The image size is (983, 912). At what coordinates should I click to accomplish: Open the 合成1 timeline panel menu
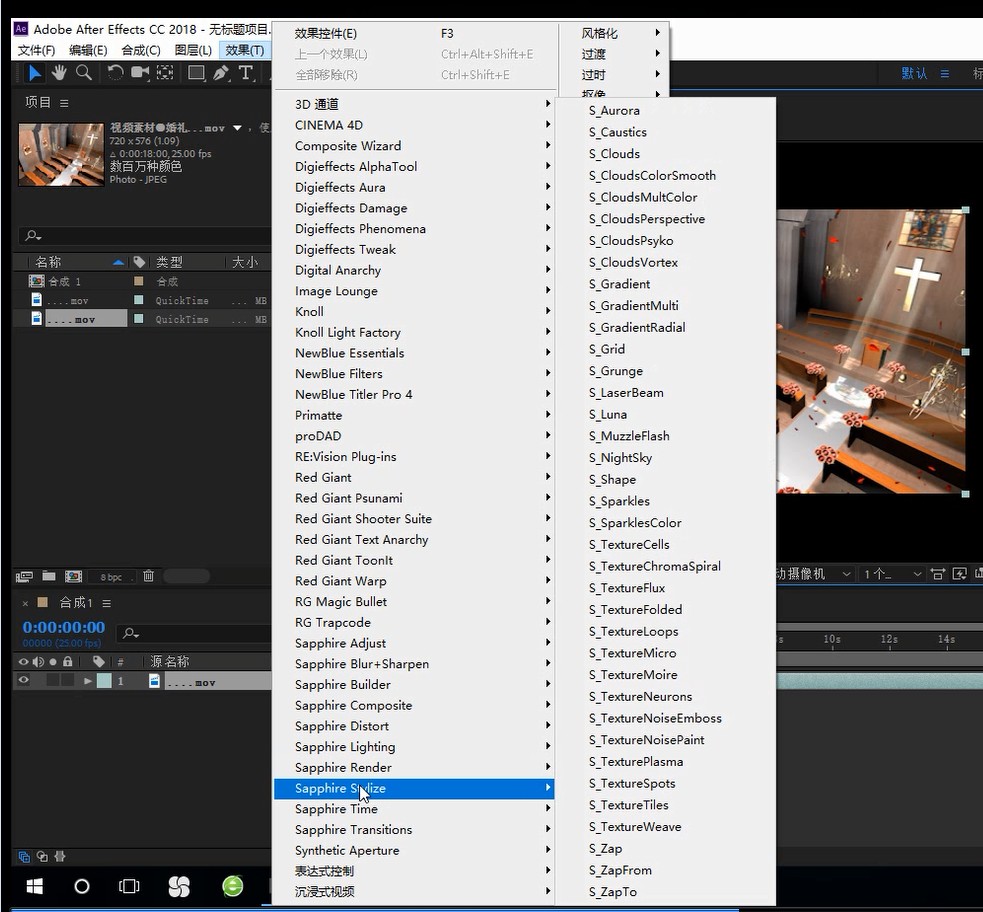click(107, 603)
